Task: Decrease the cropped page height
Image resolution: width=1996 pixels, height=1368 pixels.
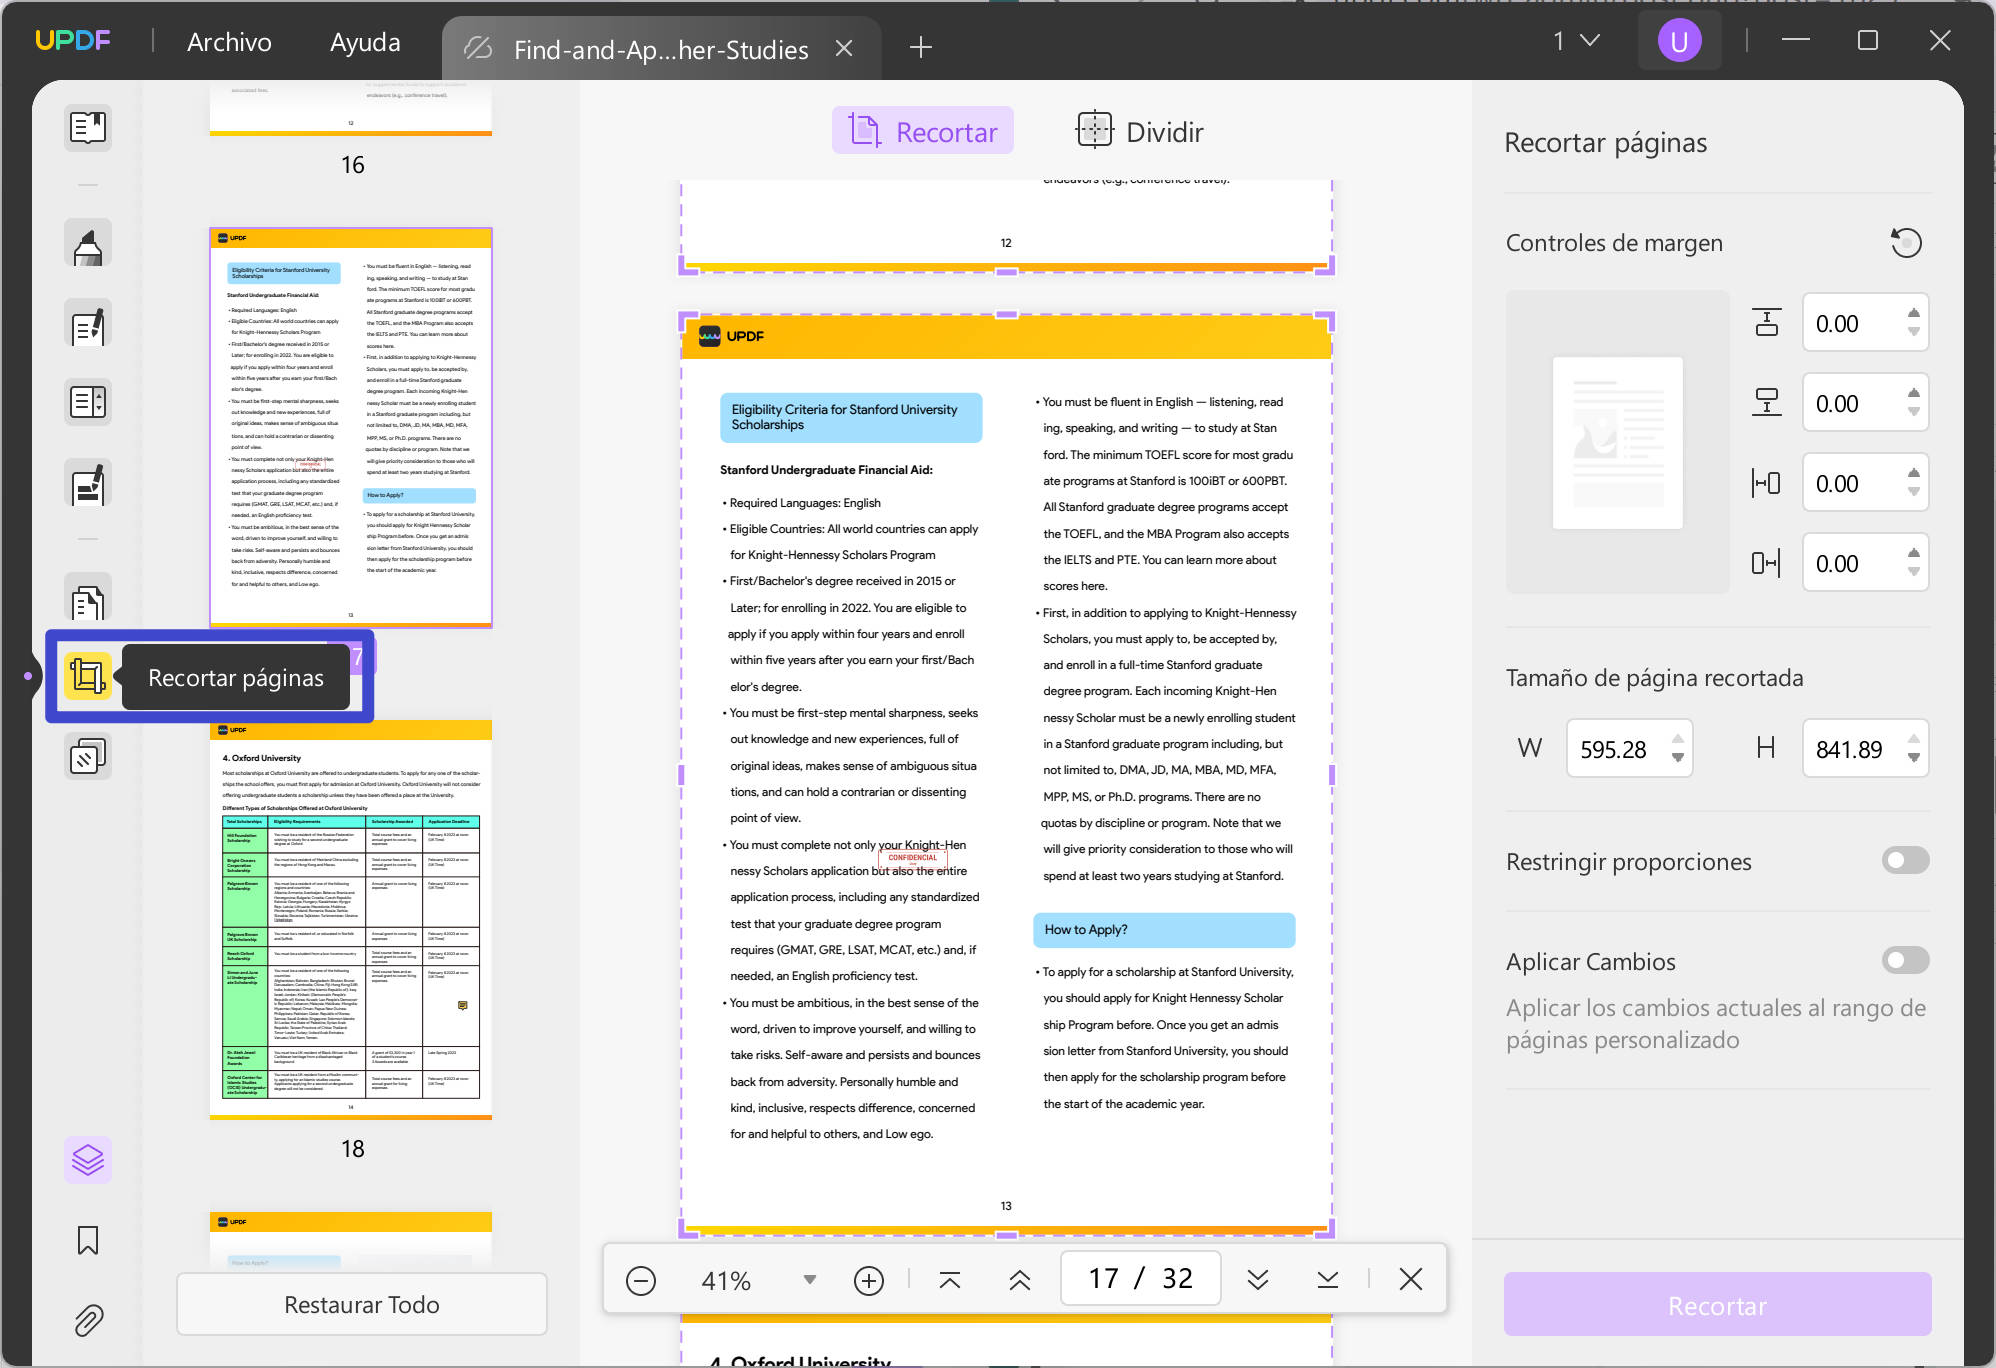Action: tap(1913, 758)
